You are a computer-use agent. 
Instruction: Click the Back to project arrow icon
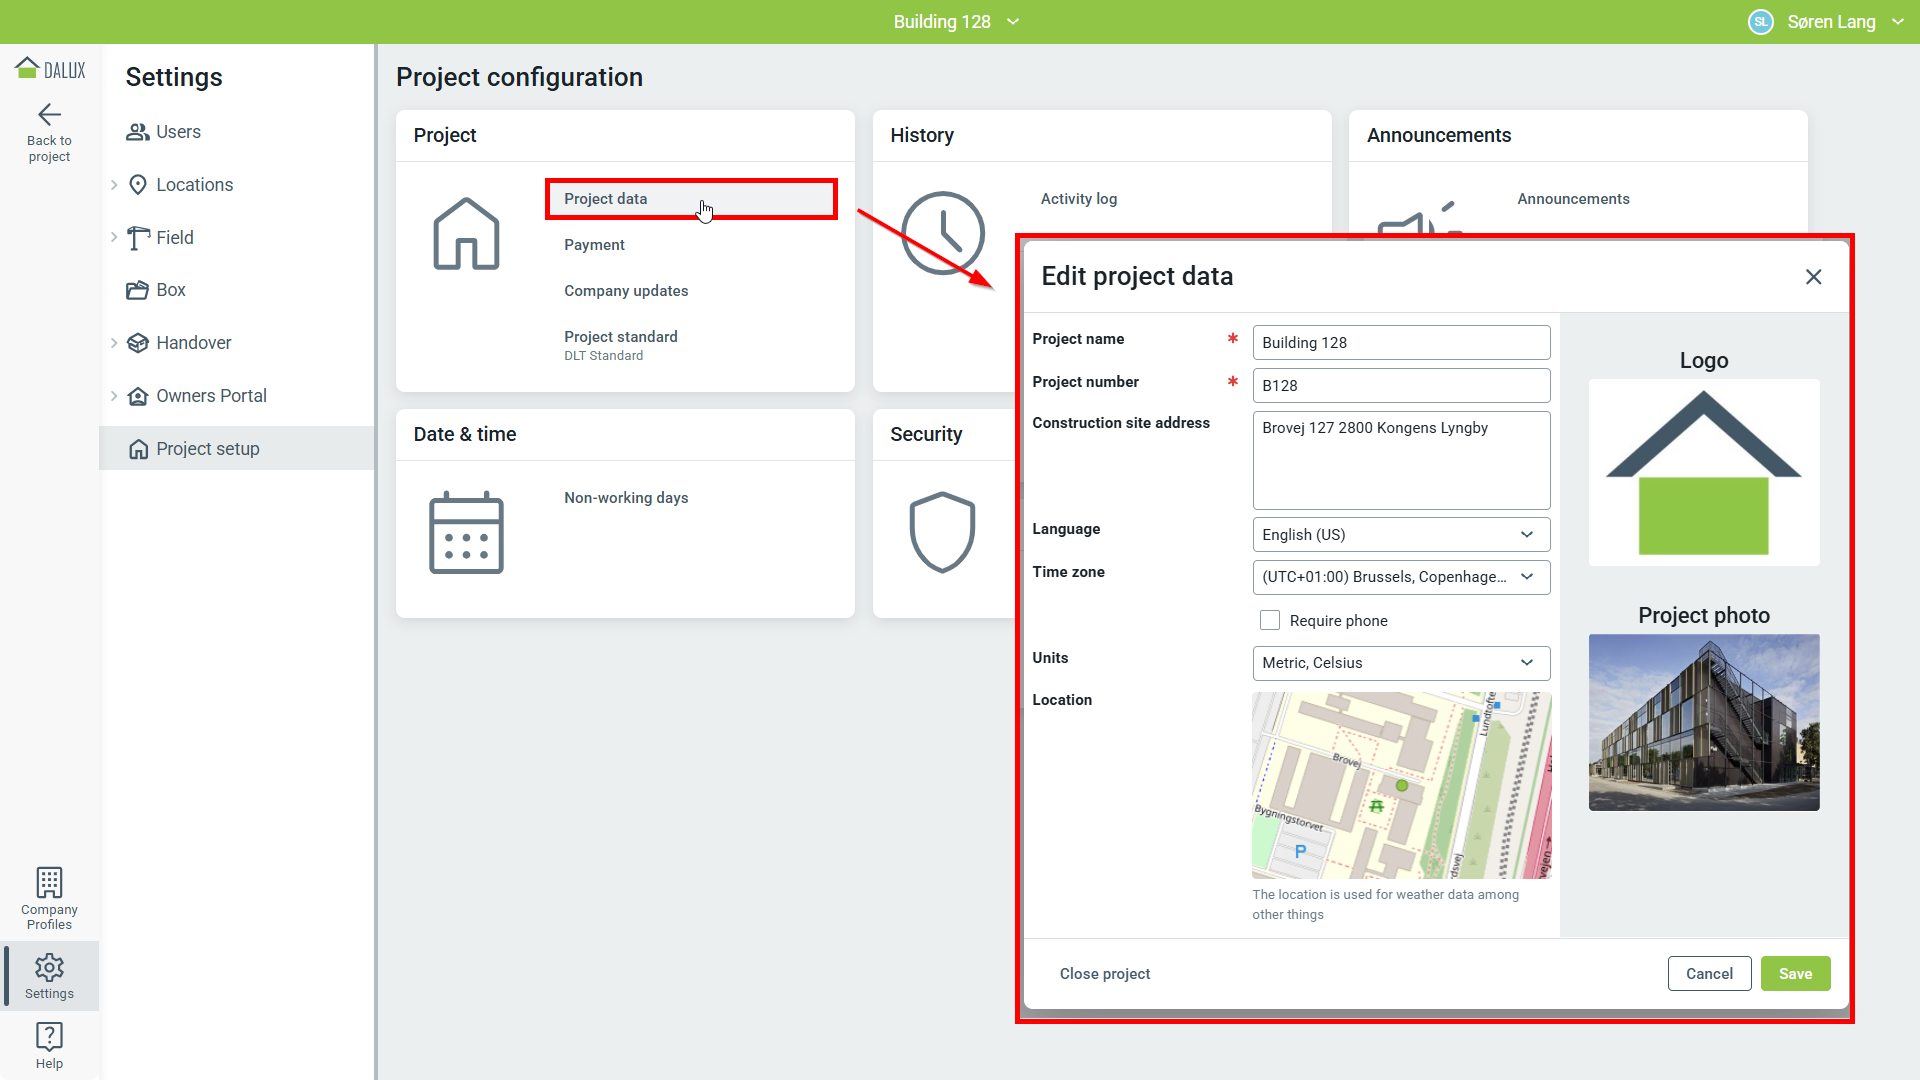coord(49,115)
